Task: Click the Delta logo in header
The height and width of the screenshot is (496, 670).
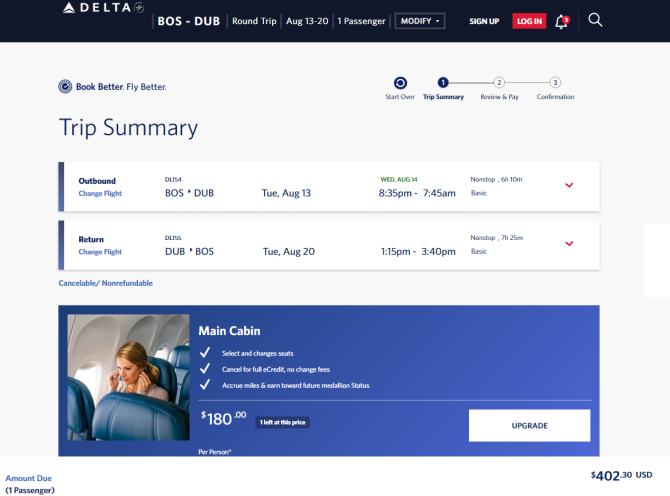Action: [103, 8]
